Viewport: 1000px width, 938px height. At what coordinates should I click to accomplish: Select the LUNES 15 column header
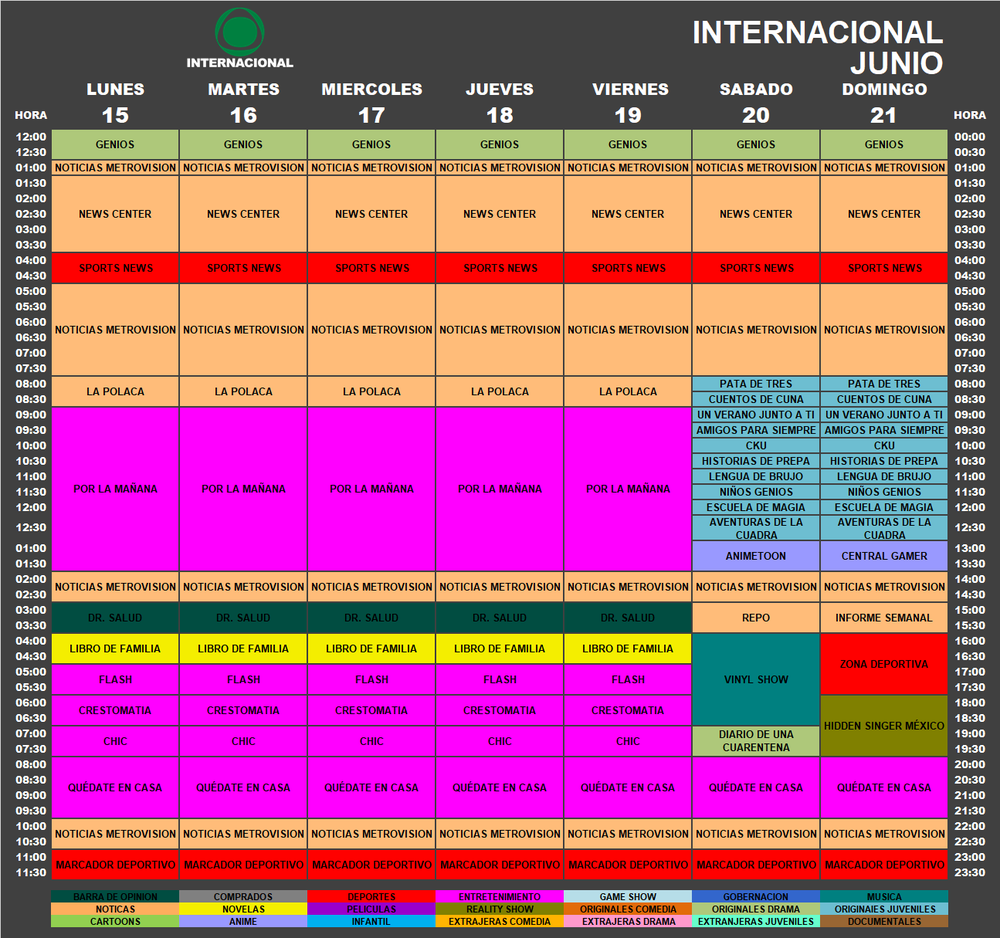pyautogui.click(x=114, y=98)
